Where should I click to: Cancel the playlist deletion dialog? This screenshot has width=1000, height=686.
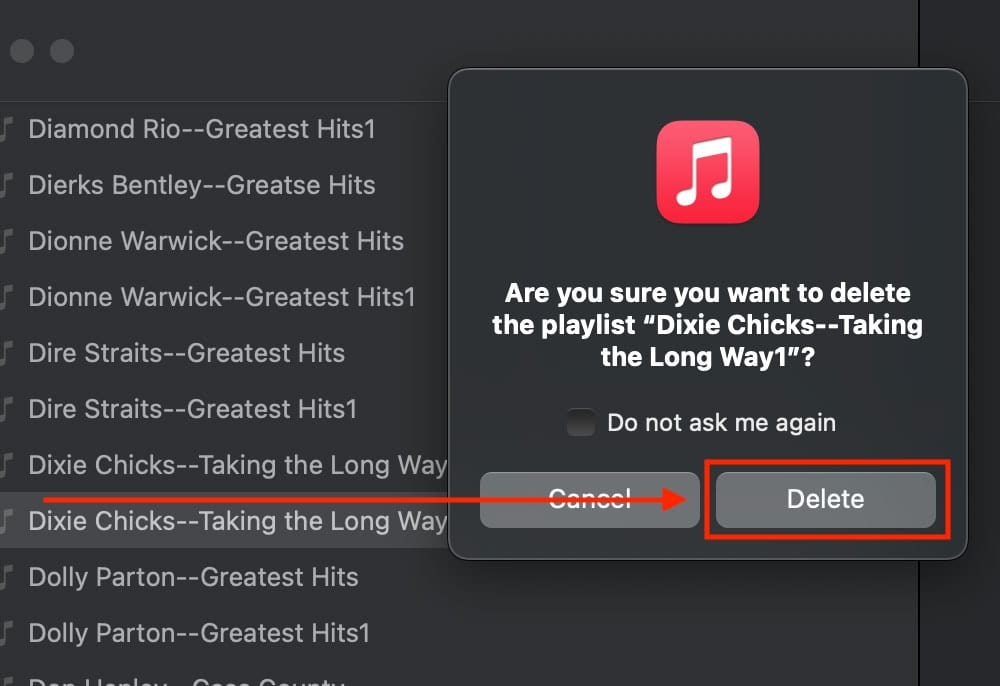pos(589,499)
